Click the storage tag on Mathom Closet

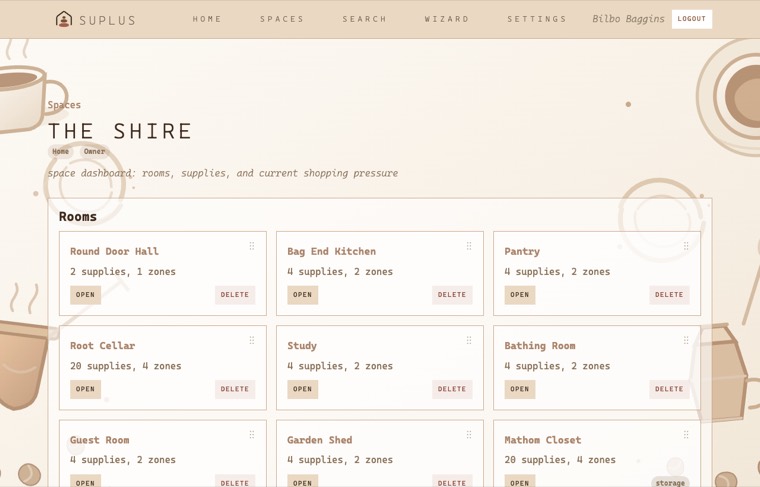coord(670,483)
